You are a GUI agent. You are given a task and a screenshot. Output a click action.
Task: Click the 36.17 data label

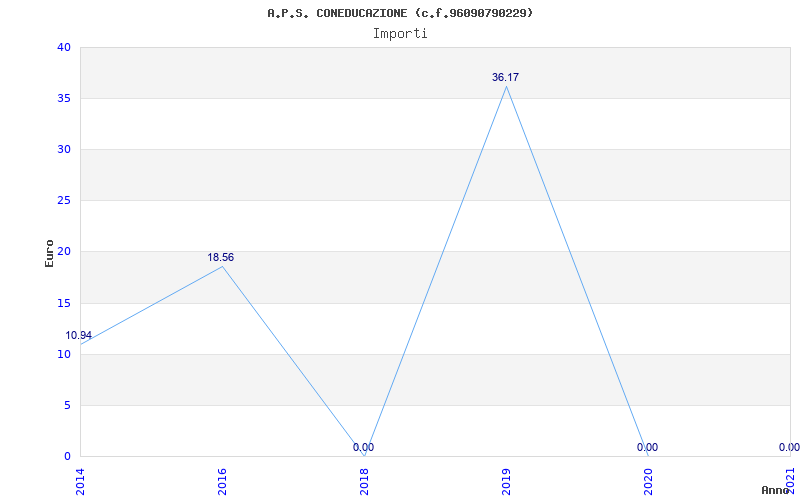click(505, 78)
